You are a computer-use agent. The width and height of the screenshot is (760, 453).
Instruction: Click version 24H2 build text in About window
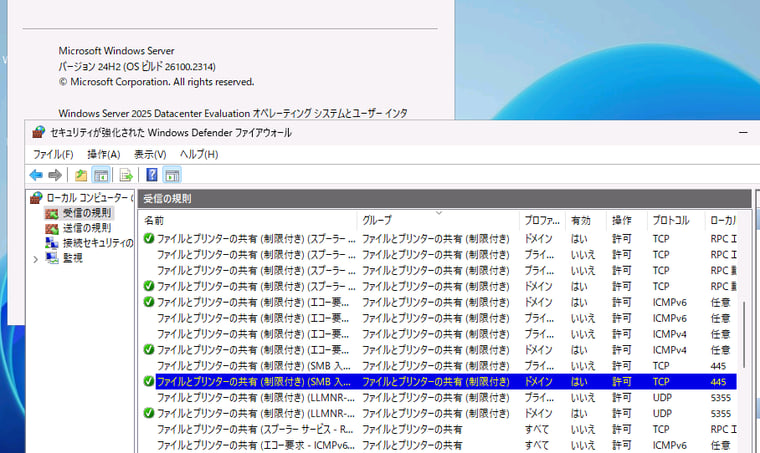(x=137, y=66)
